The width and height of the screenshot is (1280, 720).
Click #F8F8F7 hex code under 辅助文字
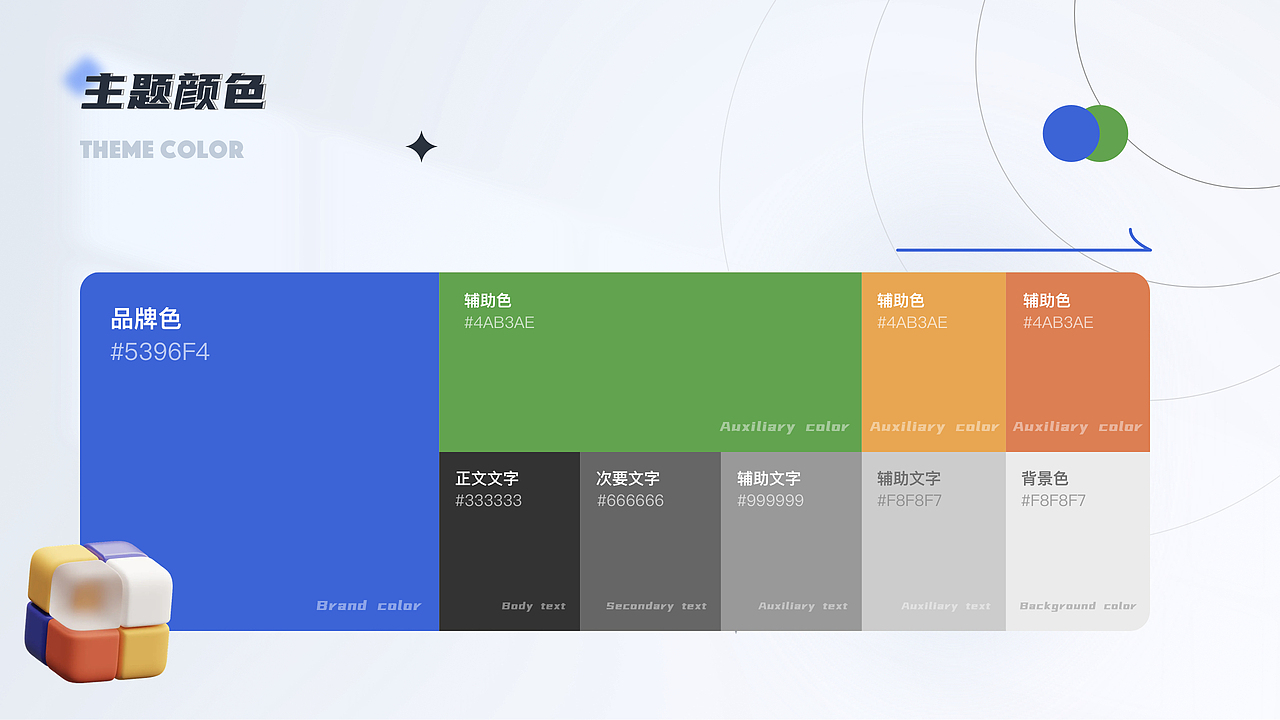click(909, 501)
